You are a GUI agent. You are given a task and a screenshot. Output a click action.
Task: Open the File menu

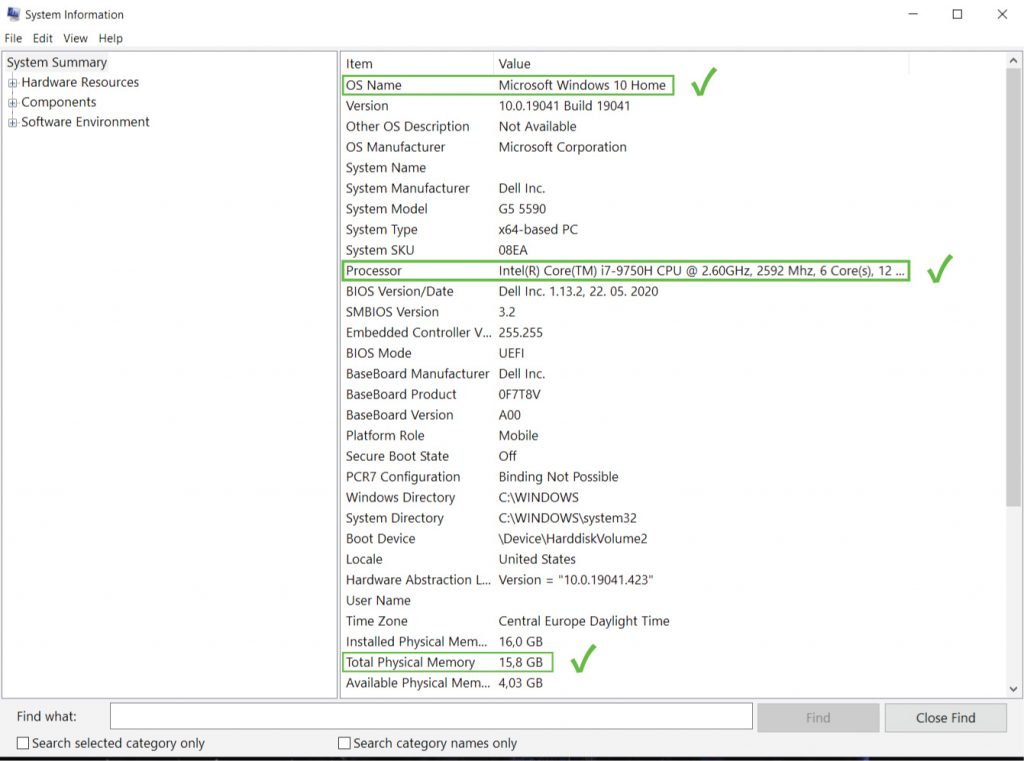pyautogui.click(x=13, y=38)
